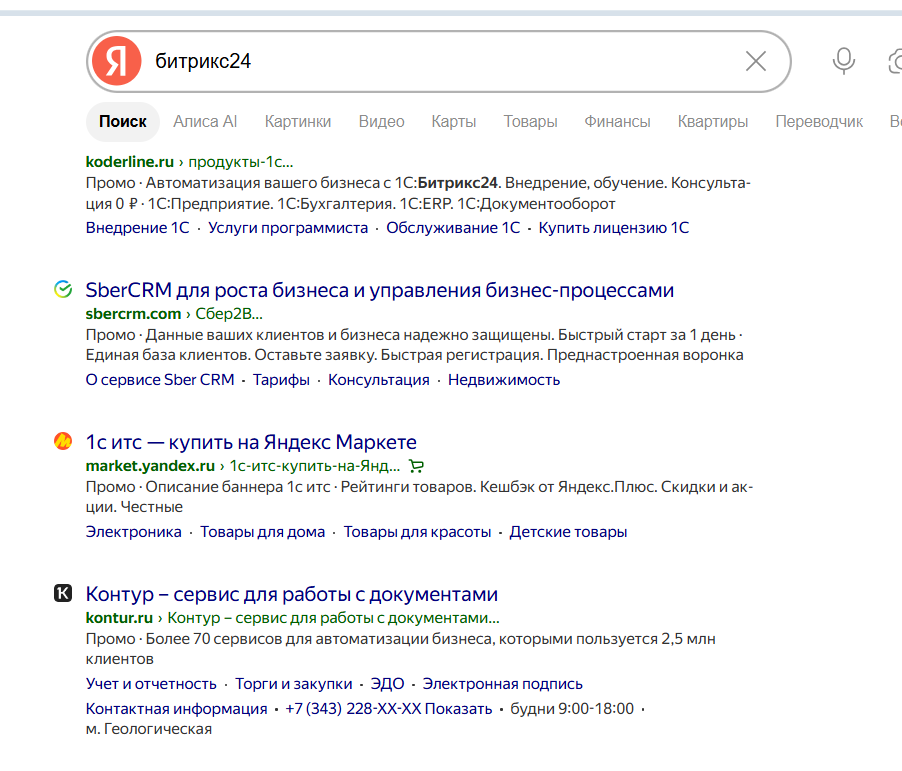Click the Электронная подпись link under Контур
902x771 pixels.
[x=503, y=684]
